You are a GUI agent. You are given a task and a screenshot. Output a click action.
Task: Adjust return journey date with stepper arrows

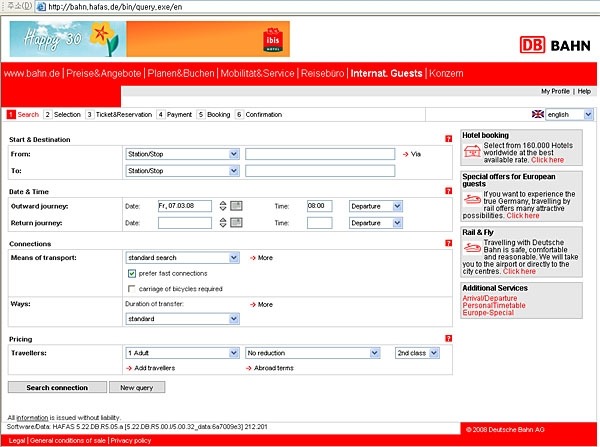coord(223,222)
